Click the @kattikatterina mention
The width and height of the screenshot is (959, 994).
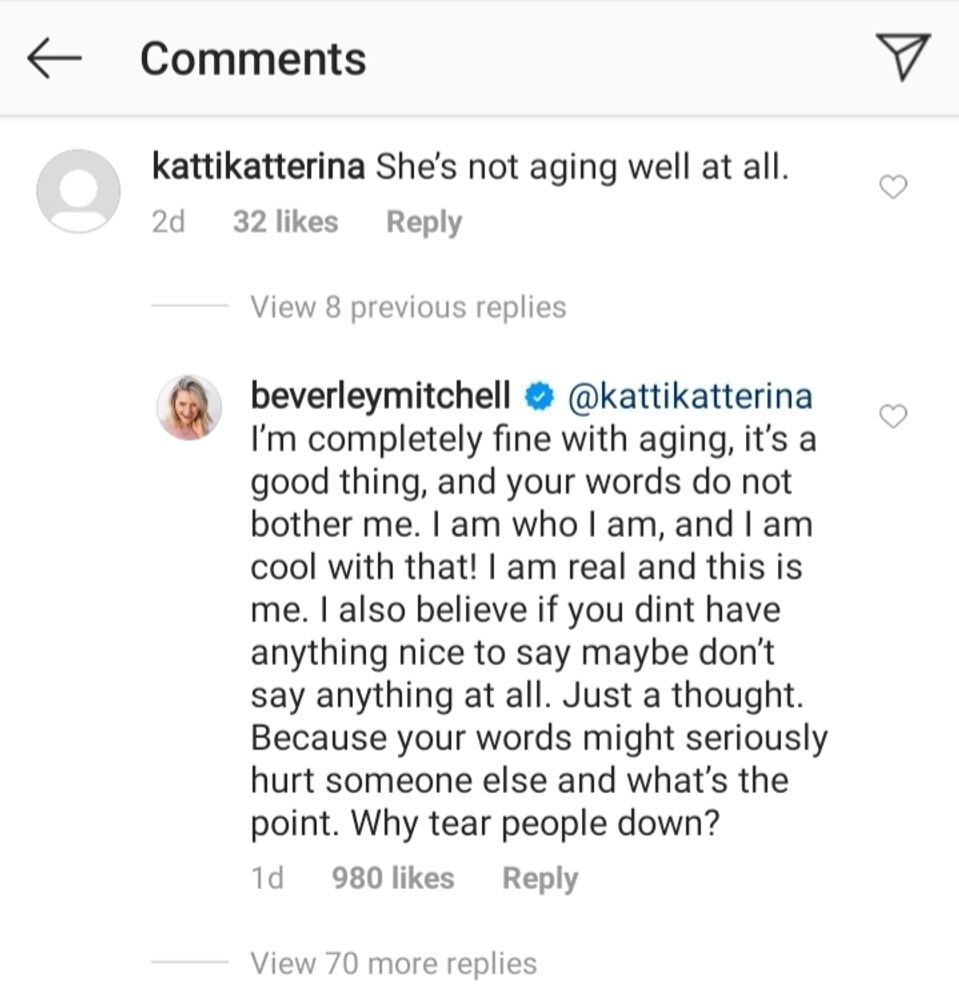(689, 396)
